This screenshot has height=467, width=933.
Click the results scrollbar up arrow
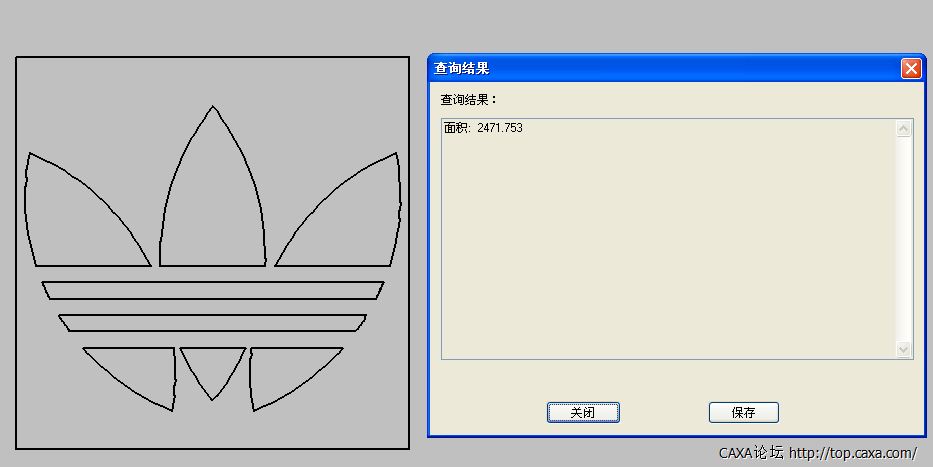[903, 128]
